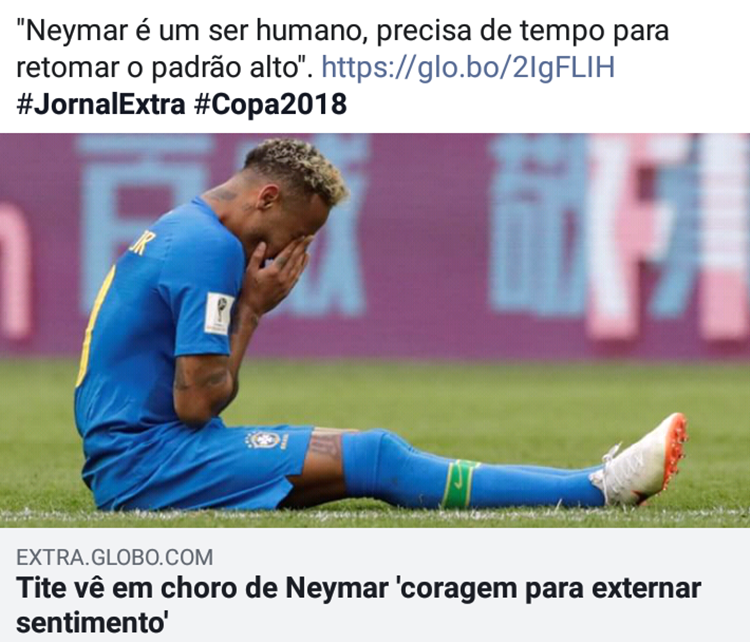The width and height of the screenshot is (750, 642).
Task: Click the white pitch line on the grass
Action: click(375, 514)
